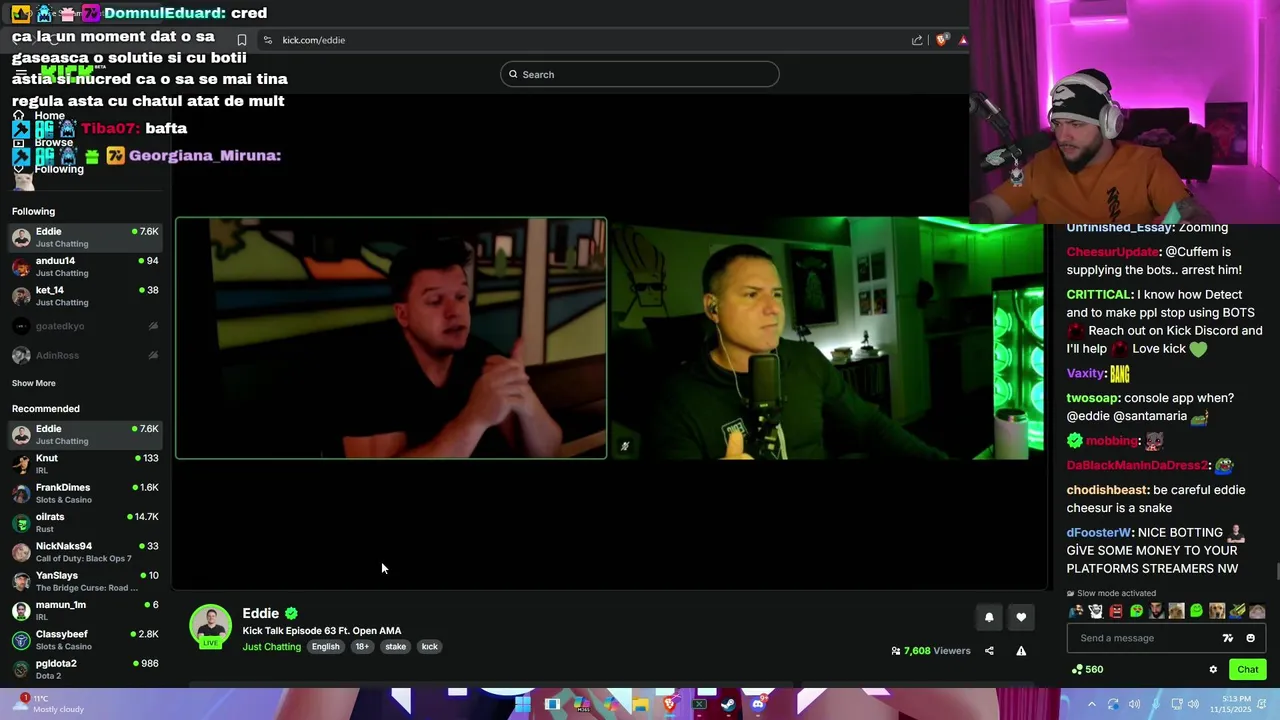Viewport: 1280px width, 720px height.
Task: Select the green blob smiley quick emote
Action: tap(1197, 611)
